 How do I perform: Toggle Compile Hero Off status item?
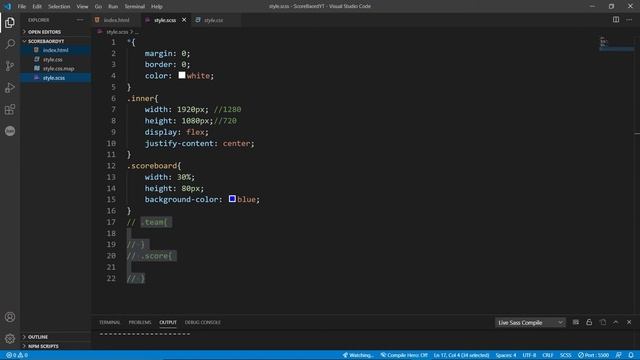tap(404, 355)
